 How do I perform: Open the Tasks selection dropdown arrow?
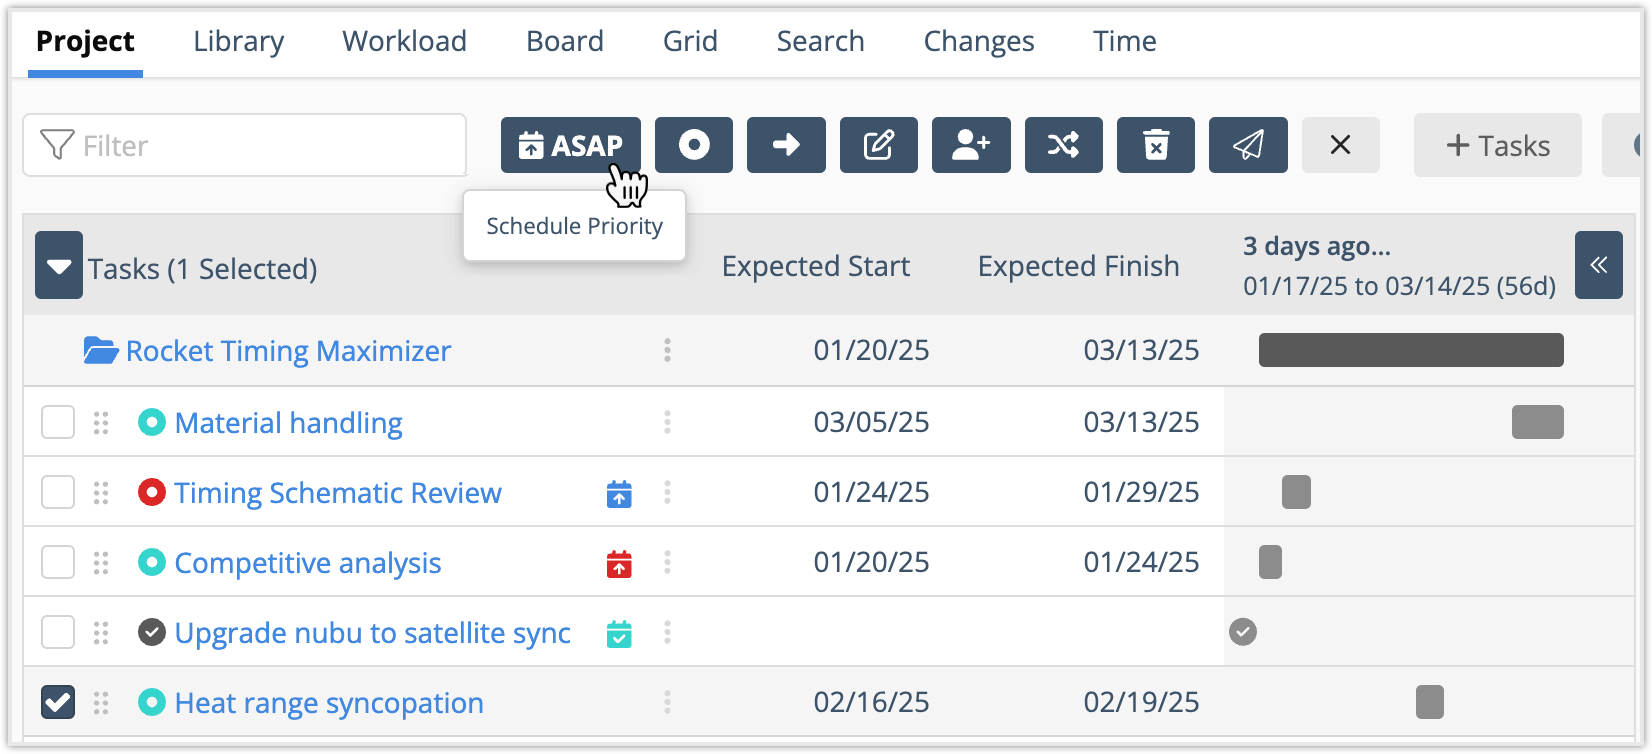59,267
